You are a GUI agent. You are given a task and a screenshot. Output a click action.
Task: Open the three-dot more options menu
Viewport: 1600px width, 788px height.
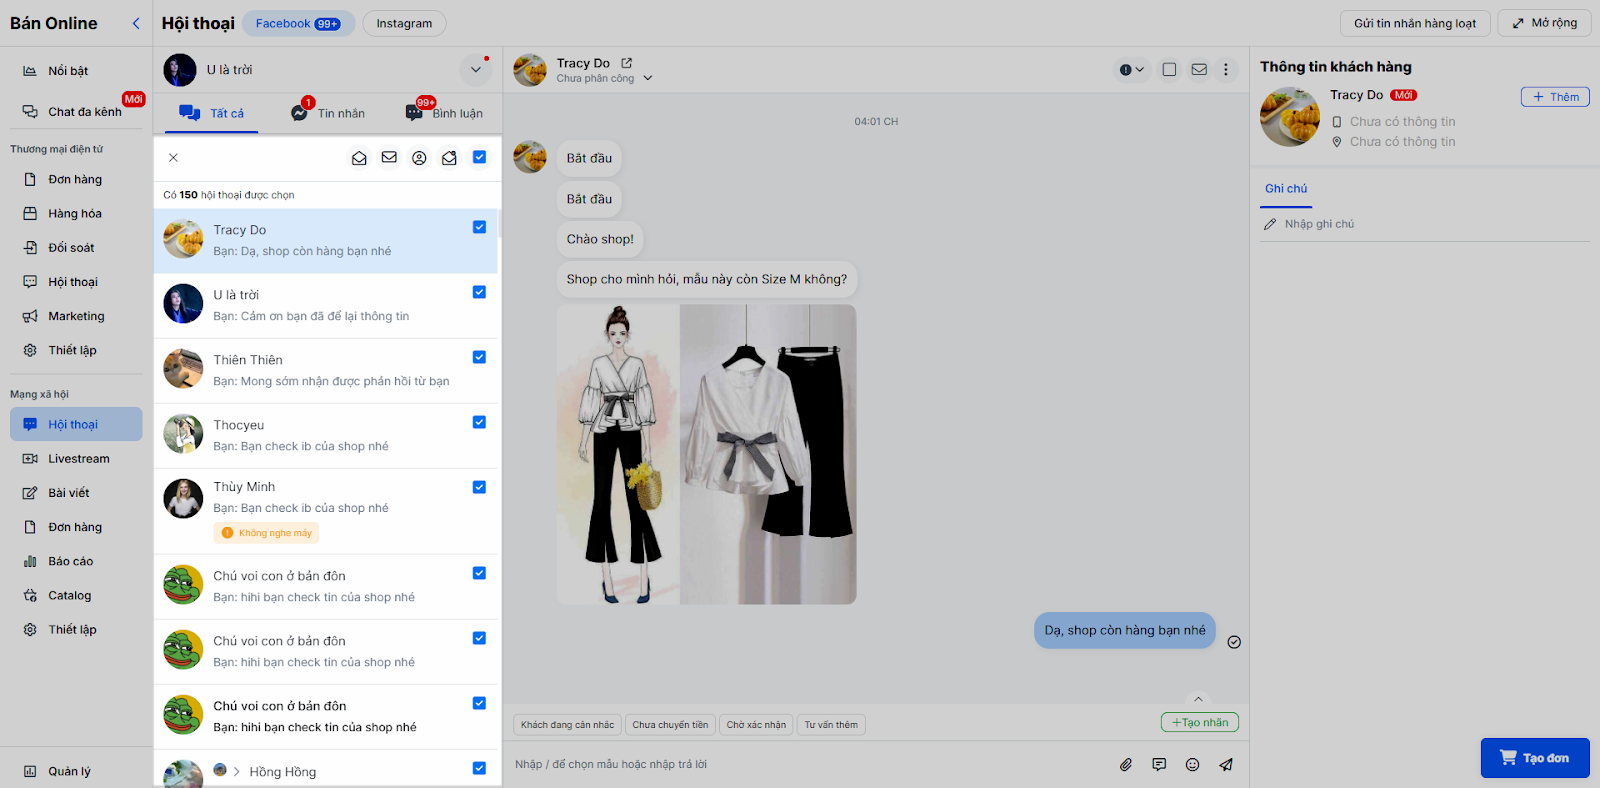pyautogui.click(x=1226, y=70)
